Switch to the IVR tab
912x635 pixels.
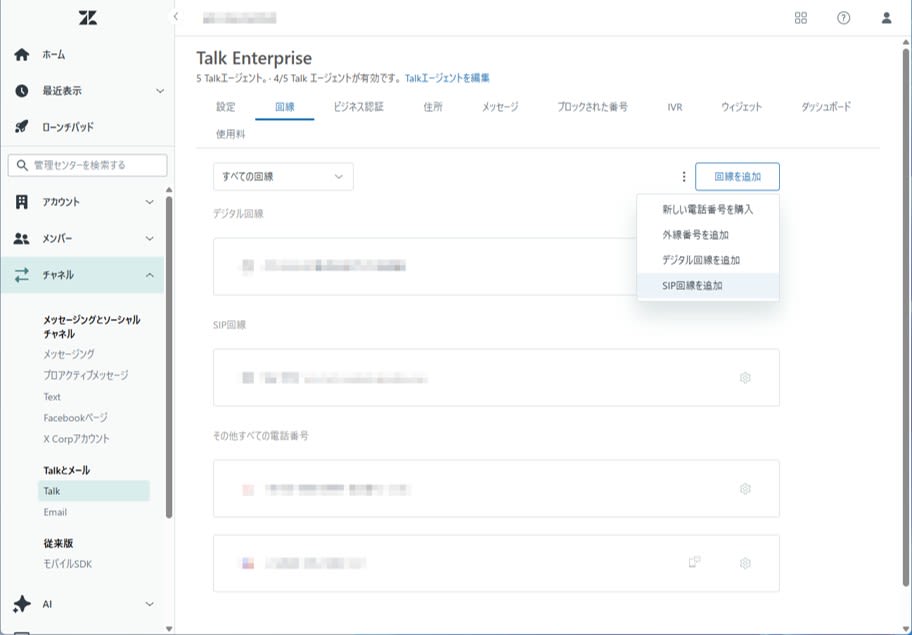(x=675, y=107)
